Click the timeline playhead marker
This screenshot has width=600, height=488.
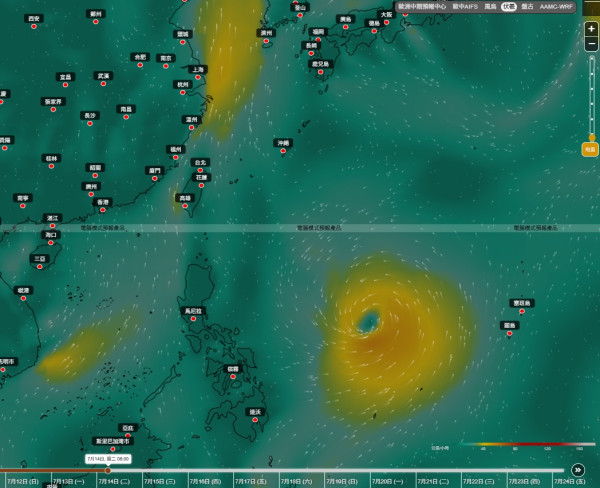pos(108,470)
